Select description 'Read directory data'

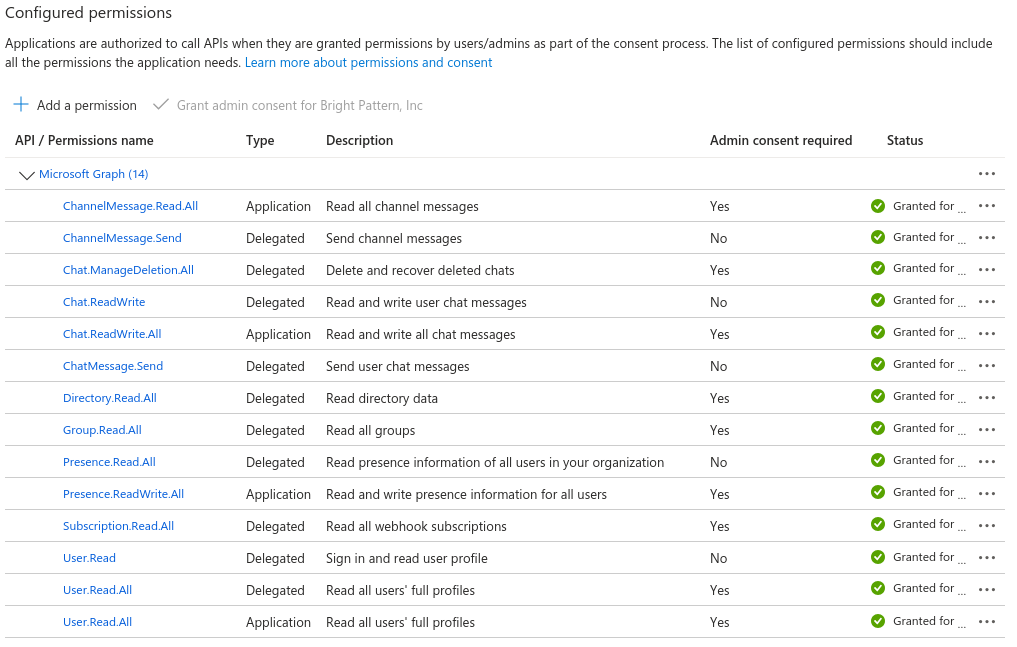pyautogui.click(x=382, y=398)
